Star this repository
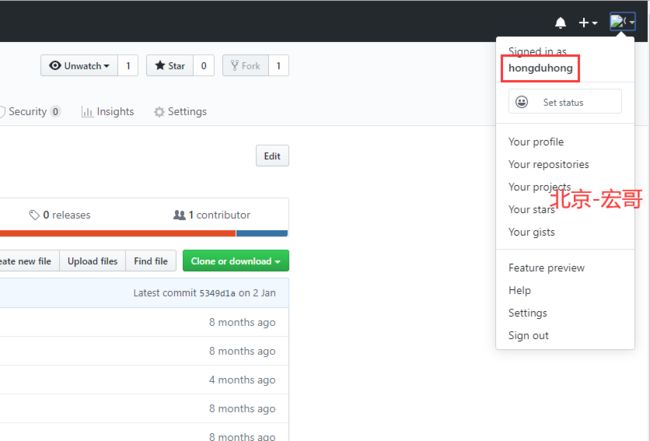 (170, 65)
